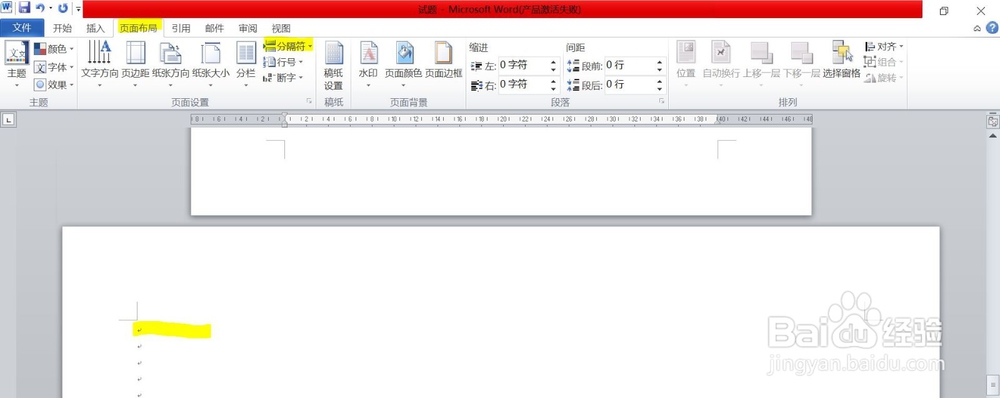Viewport: 1000px width, 398px height.
Task: Open the 页面设置 dialog launcher
Action: pos(309,101)
